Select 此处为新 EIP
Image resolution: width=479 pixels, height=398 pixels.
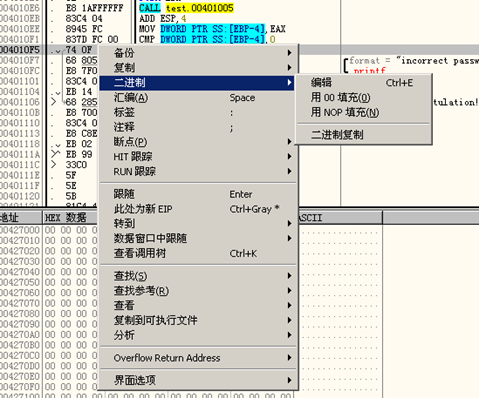[x=197, y=209]
